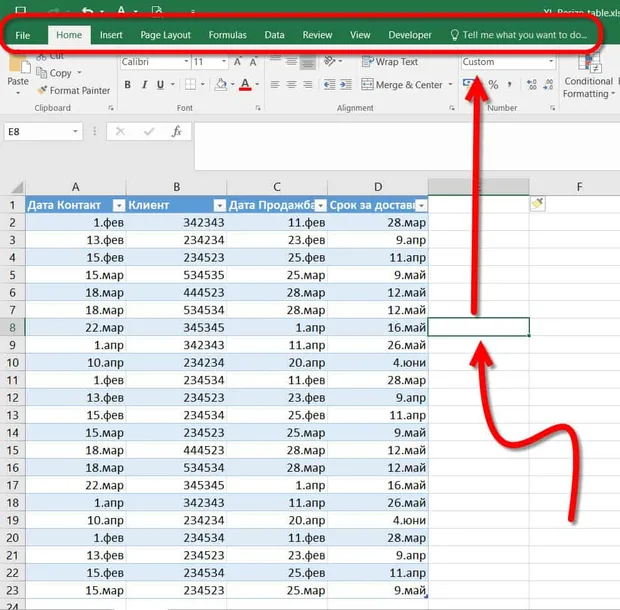Apply Percent Style with the % icon

tap(493, 84)
